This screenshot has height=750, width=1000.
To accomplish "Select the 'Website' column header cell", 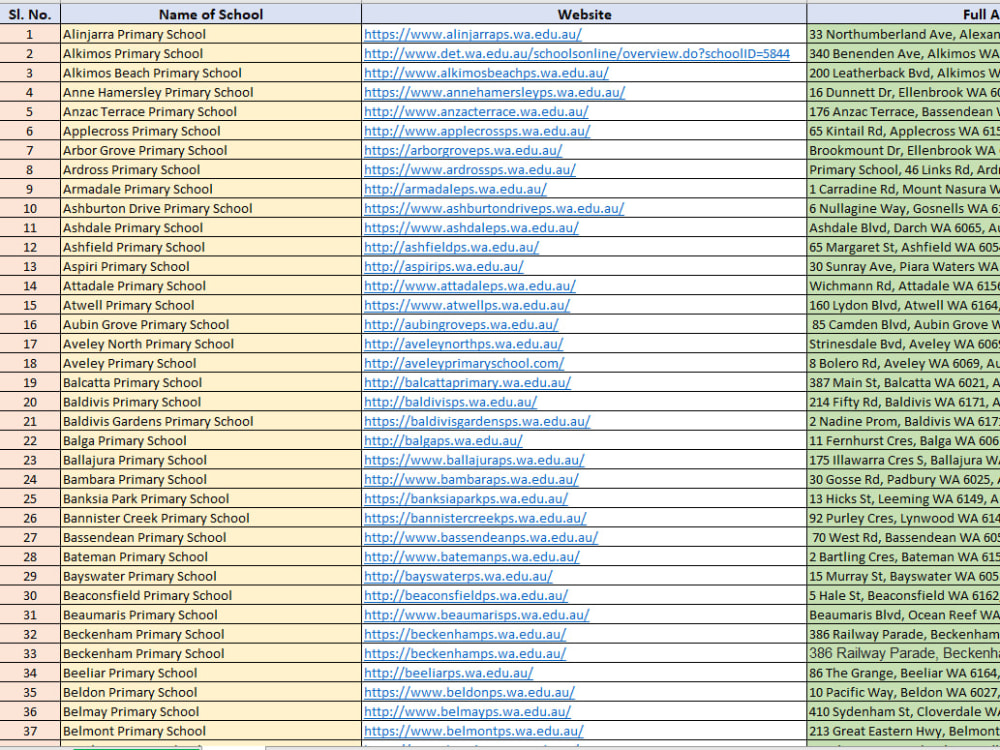I will tap(584, 14).
